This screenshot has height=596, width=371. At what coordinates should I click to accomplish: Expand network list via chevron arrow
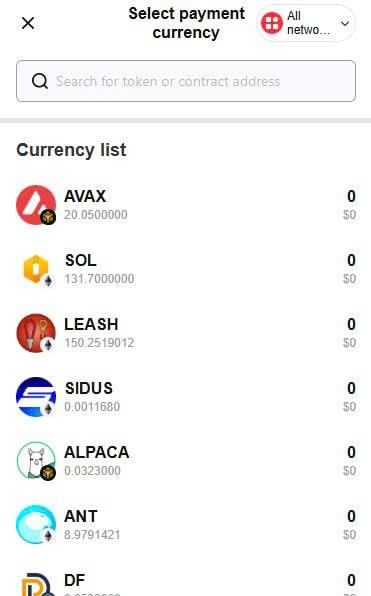pos(345,24)
